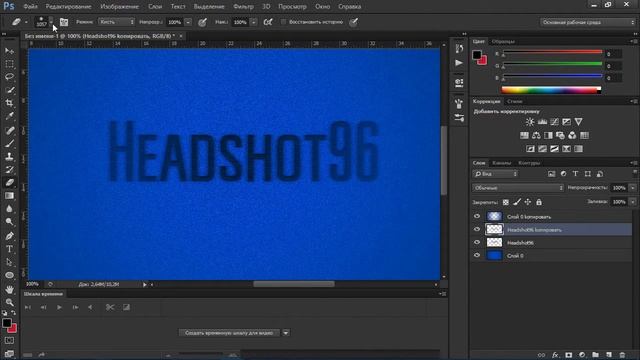Select the Path Selection tool
Viewport: 640px width, 360px height.
click(9, 262)
